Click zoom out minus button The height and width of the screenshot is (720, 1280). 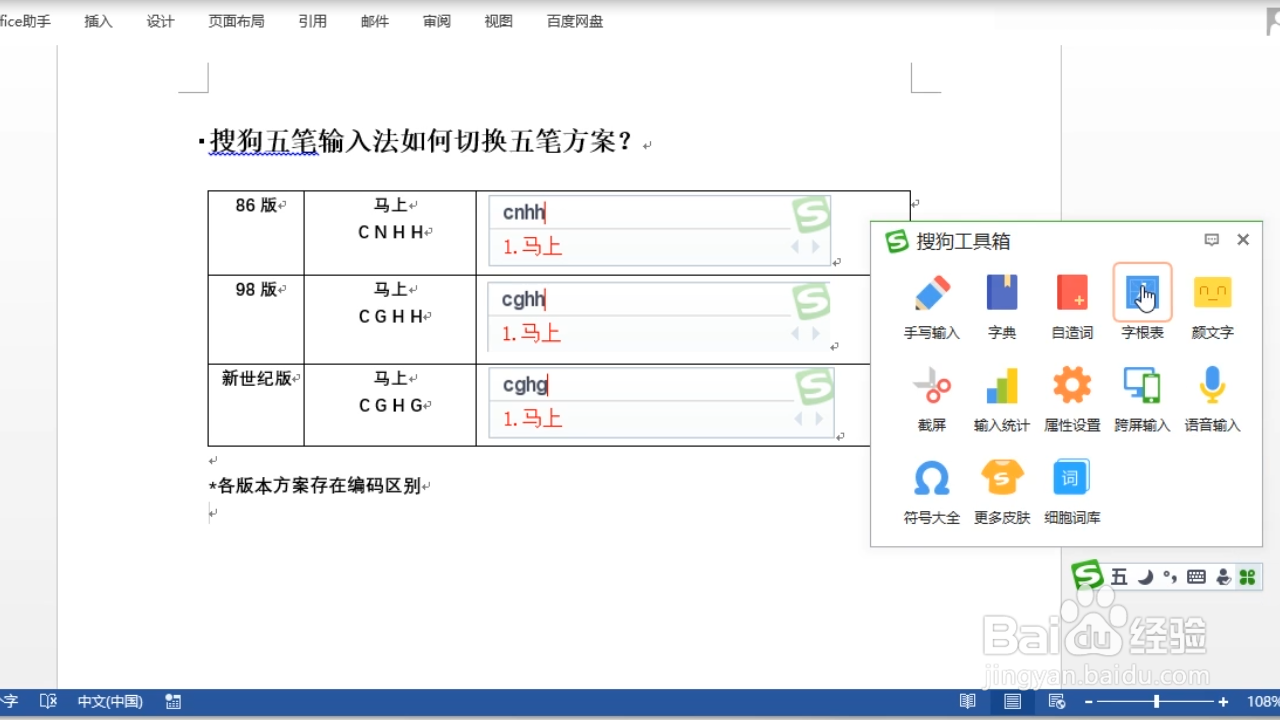pyautogui.click(x=1089, y=702)
